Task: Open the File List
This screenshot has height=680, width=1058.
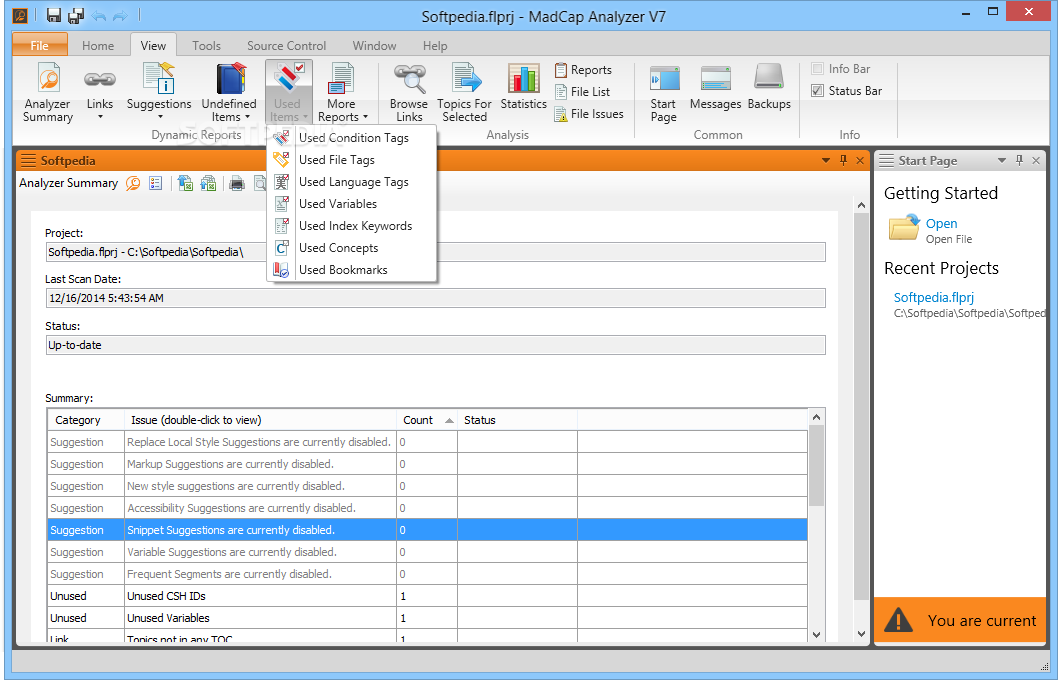Action: pos(582,92)
